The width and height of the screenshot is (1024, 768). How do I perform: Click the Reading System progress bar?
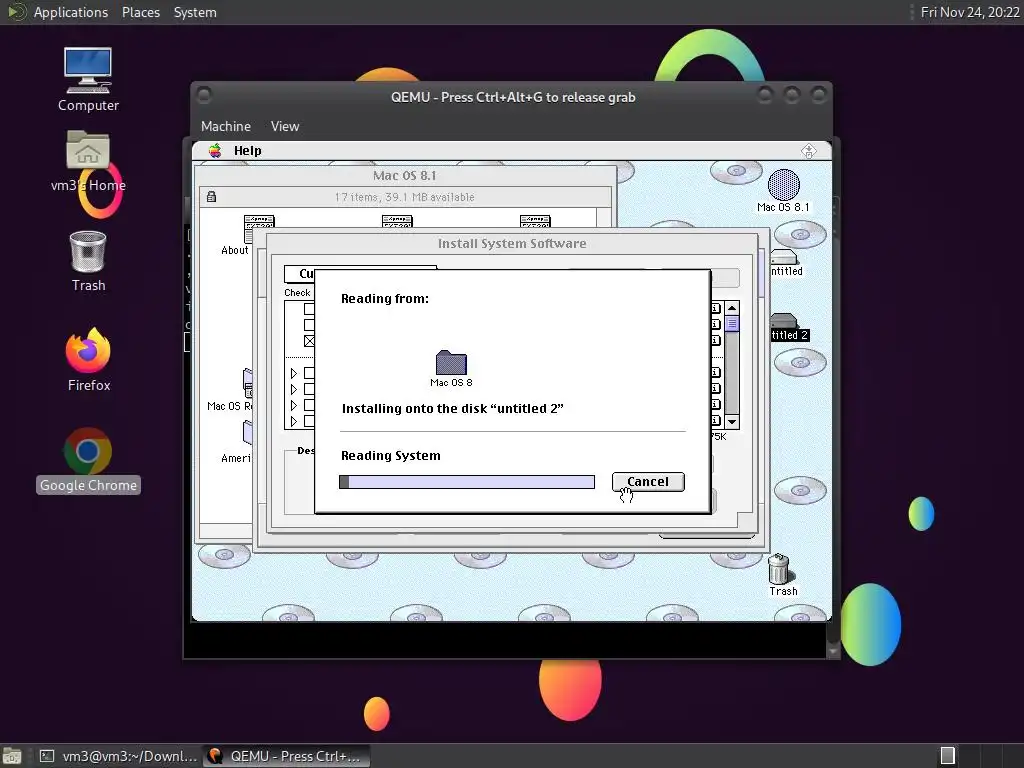(467, 482)
